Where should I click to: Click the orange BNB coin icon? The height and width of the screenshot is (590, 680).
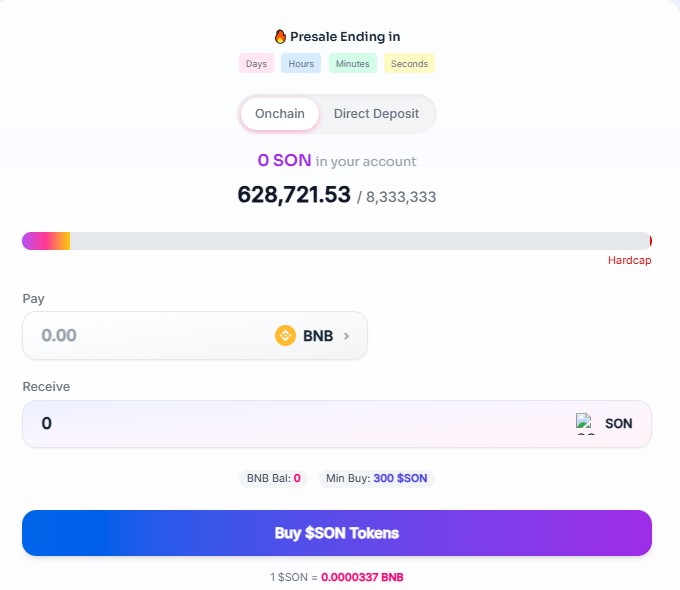pos(285,336)
